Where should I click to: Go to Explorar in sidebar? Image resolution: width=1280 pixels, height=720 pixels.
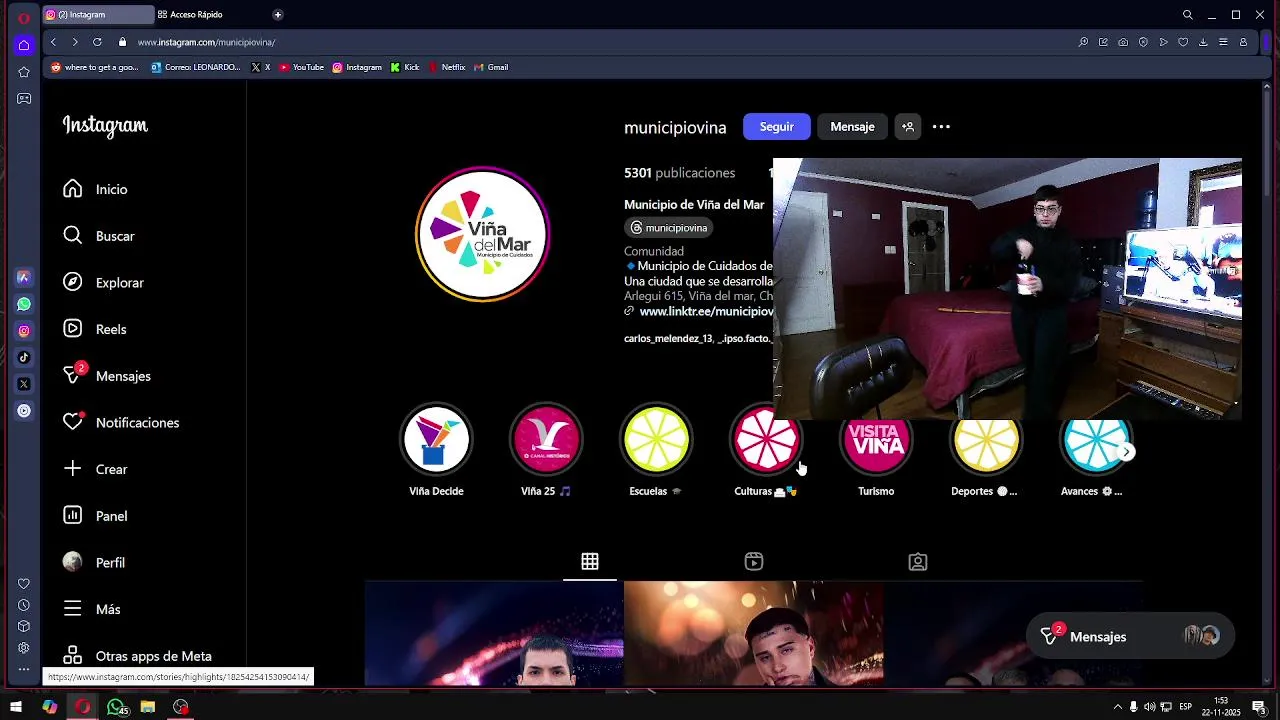(x=103, y=283)
